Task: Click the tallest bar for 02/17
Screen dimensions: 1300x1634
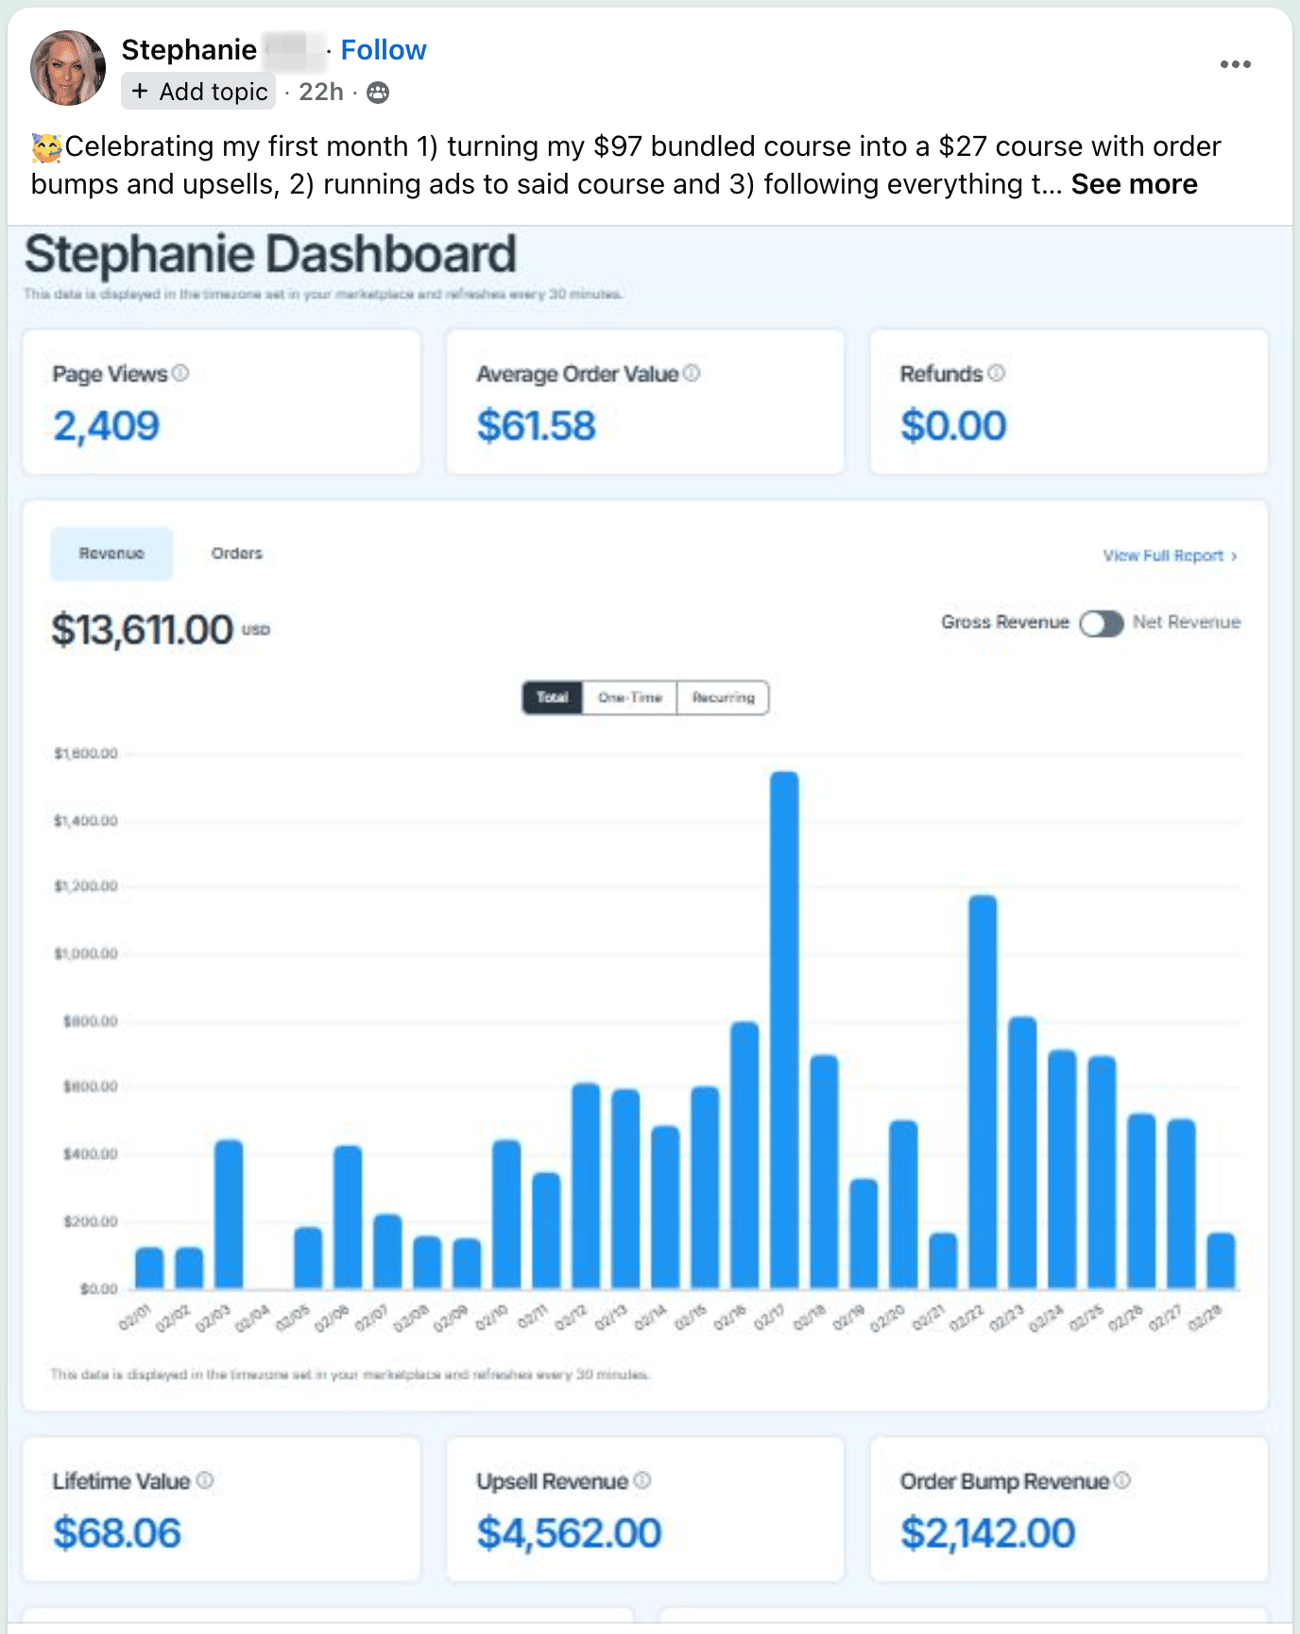Action: [x=784, y=1030]
